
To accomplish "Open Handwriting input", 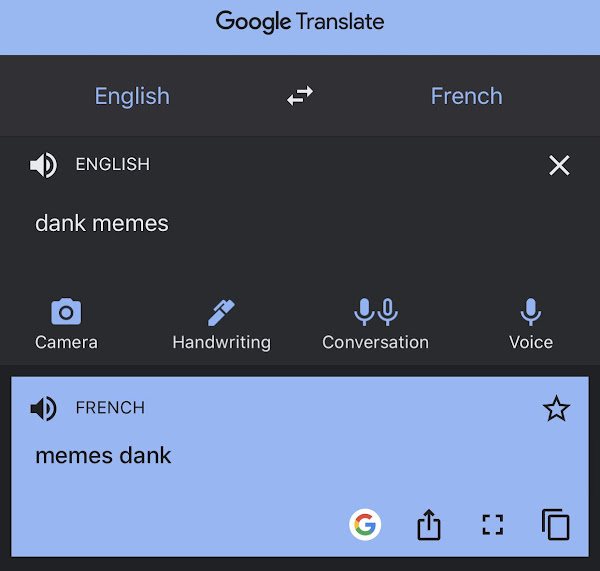I will (222, 325).
